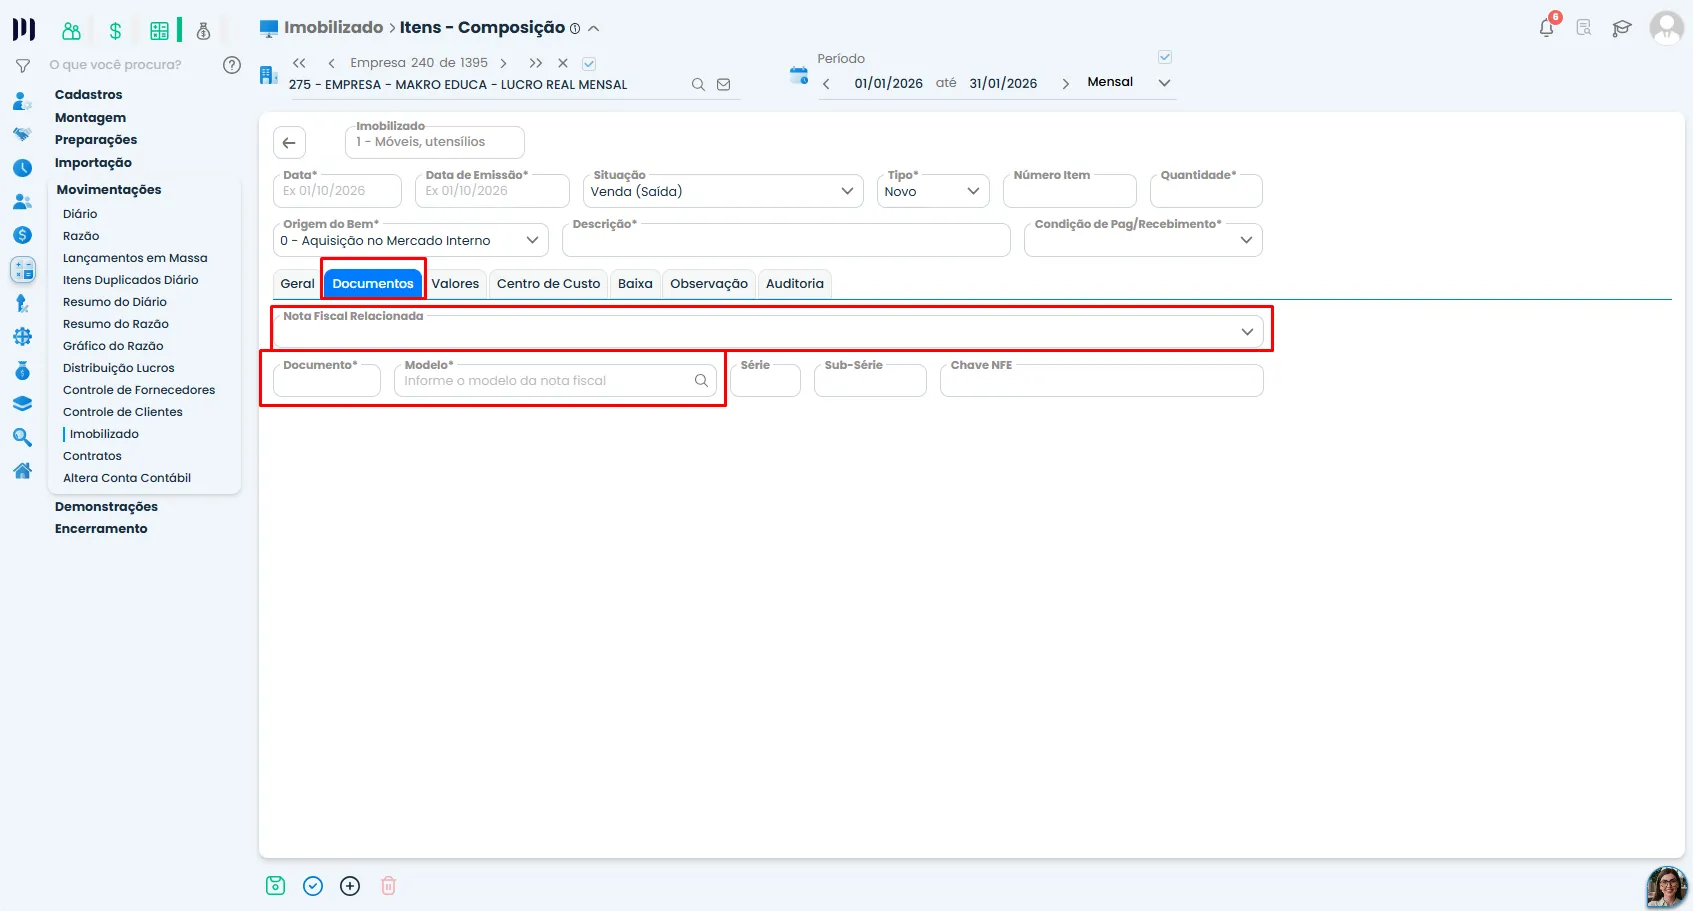
Task: Add new item with plus circle icon
Action: (x=350, y=886)
